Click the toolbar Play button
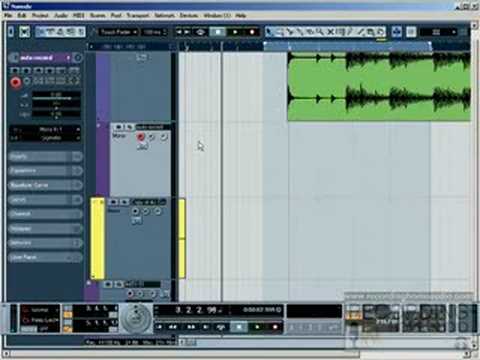This screenshot has height=360, width=480. click(x=235, y=32)
